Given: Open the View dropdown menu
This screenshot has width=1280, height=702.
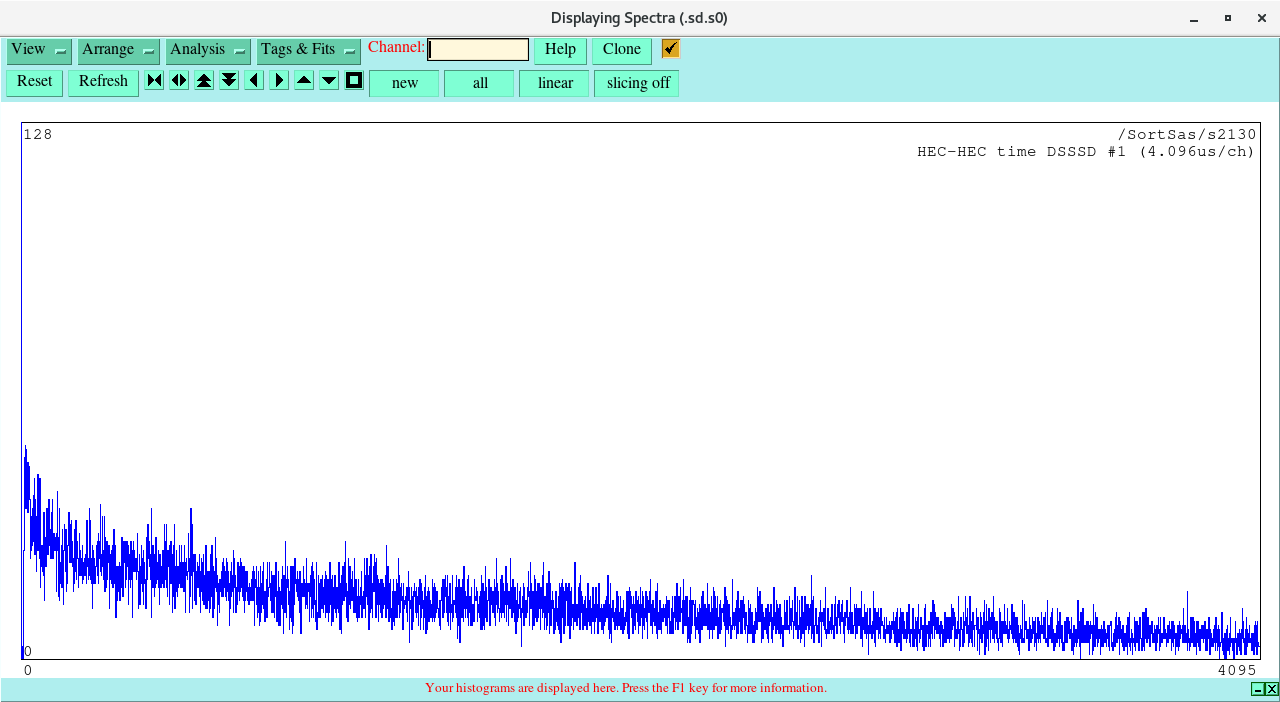Looking at the screenshot, I should [x=39, y=51].
